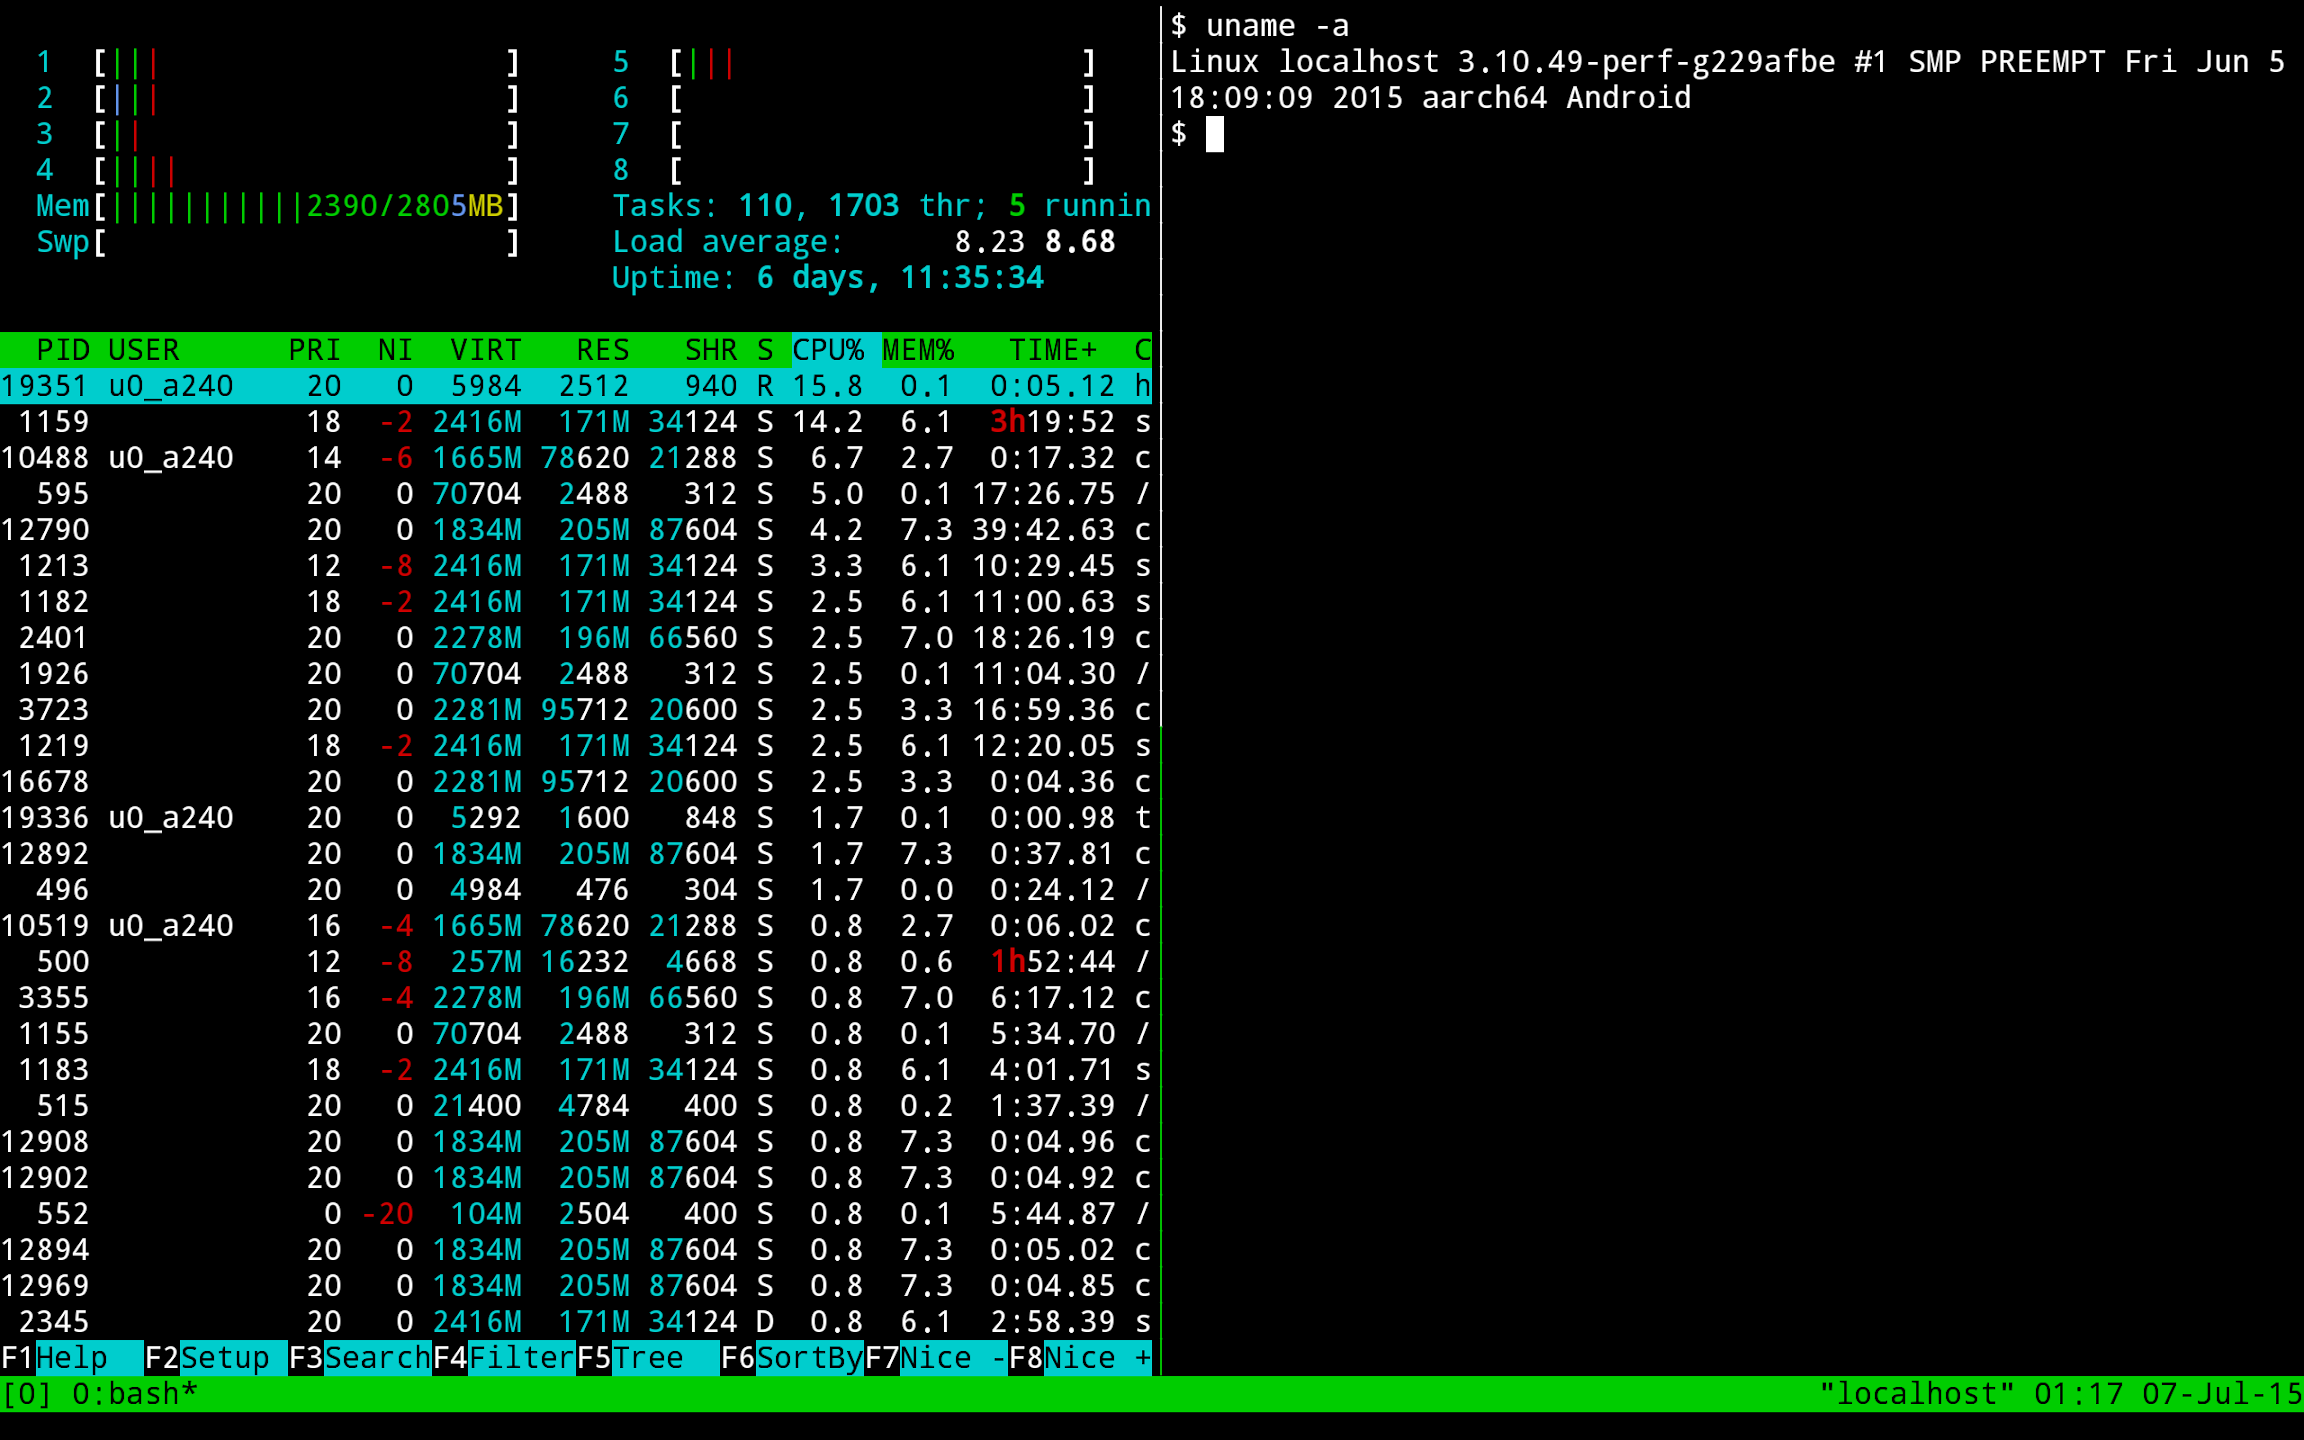Open the SortBy selector via F6
The width and height of the screenshot is (2304, 1440).
808,1357
